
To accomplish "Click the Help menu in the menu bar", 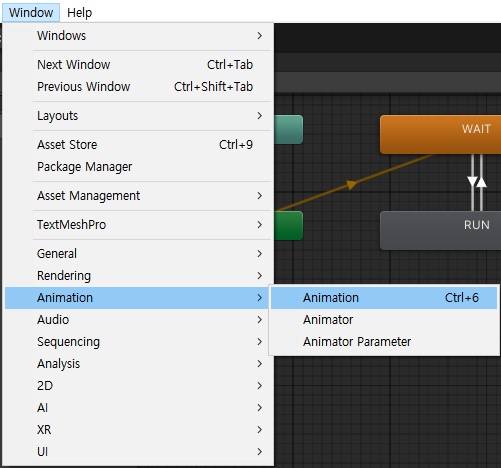I will click(79, 13).
